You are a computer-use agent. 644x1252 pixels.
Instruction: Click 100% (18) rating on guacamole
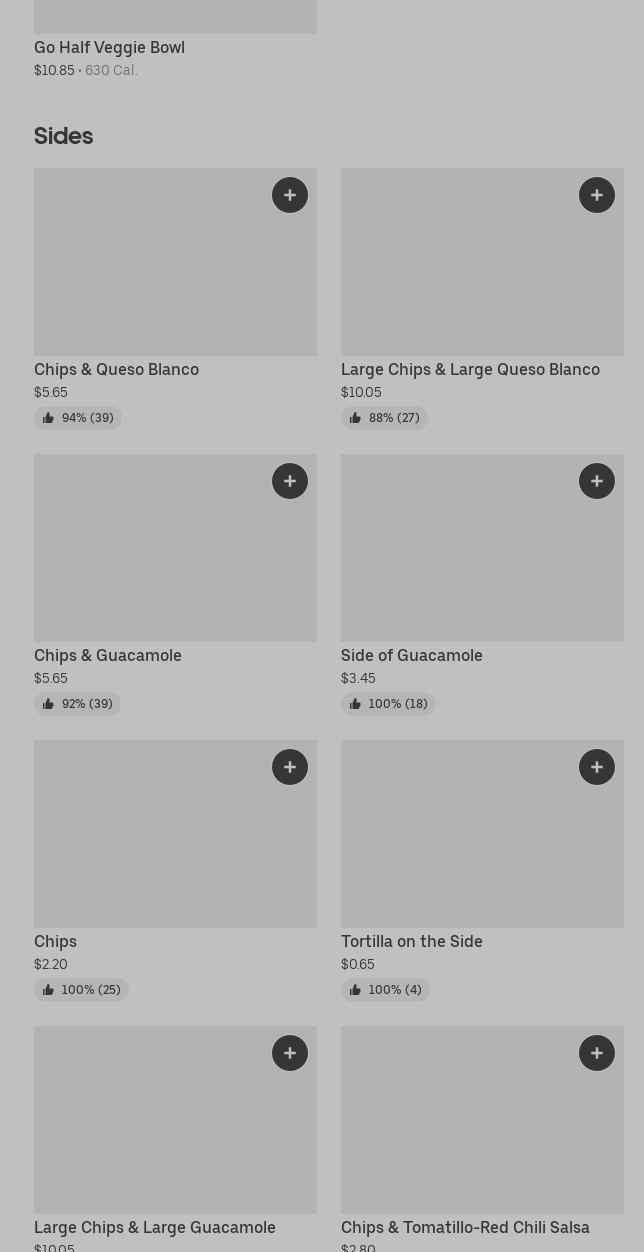click(388, 704)
